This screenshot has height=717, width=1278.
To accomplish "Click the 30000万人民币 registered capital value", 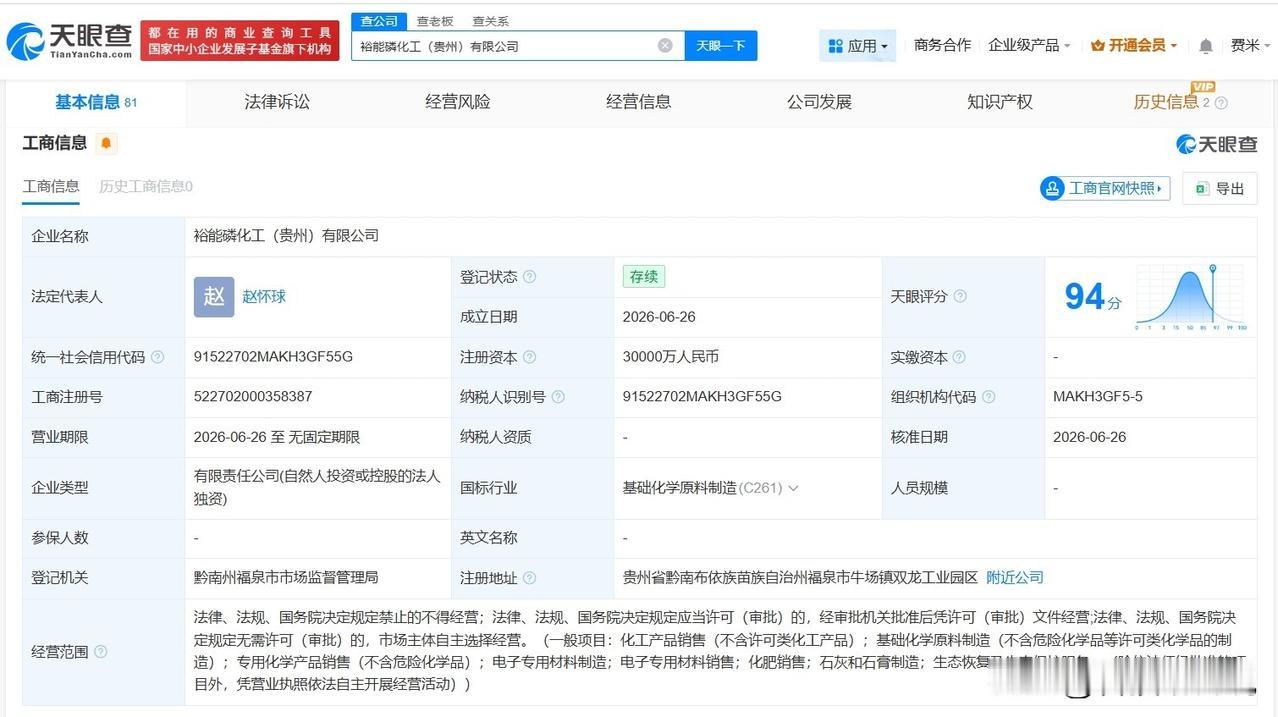I will coord(670,357).
